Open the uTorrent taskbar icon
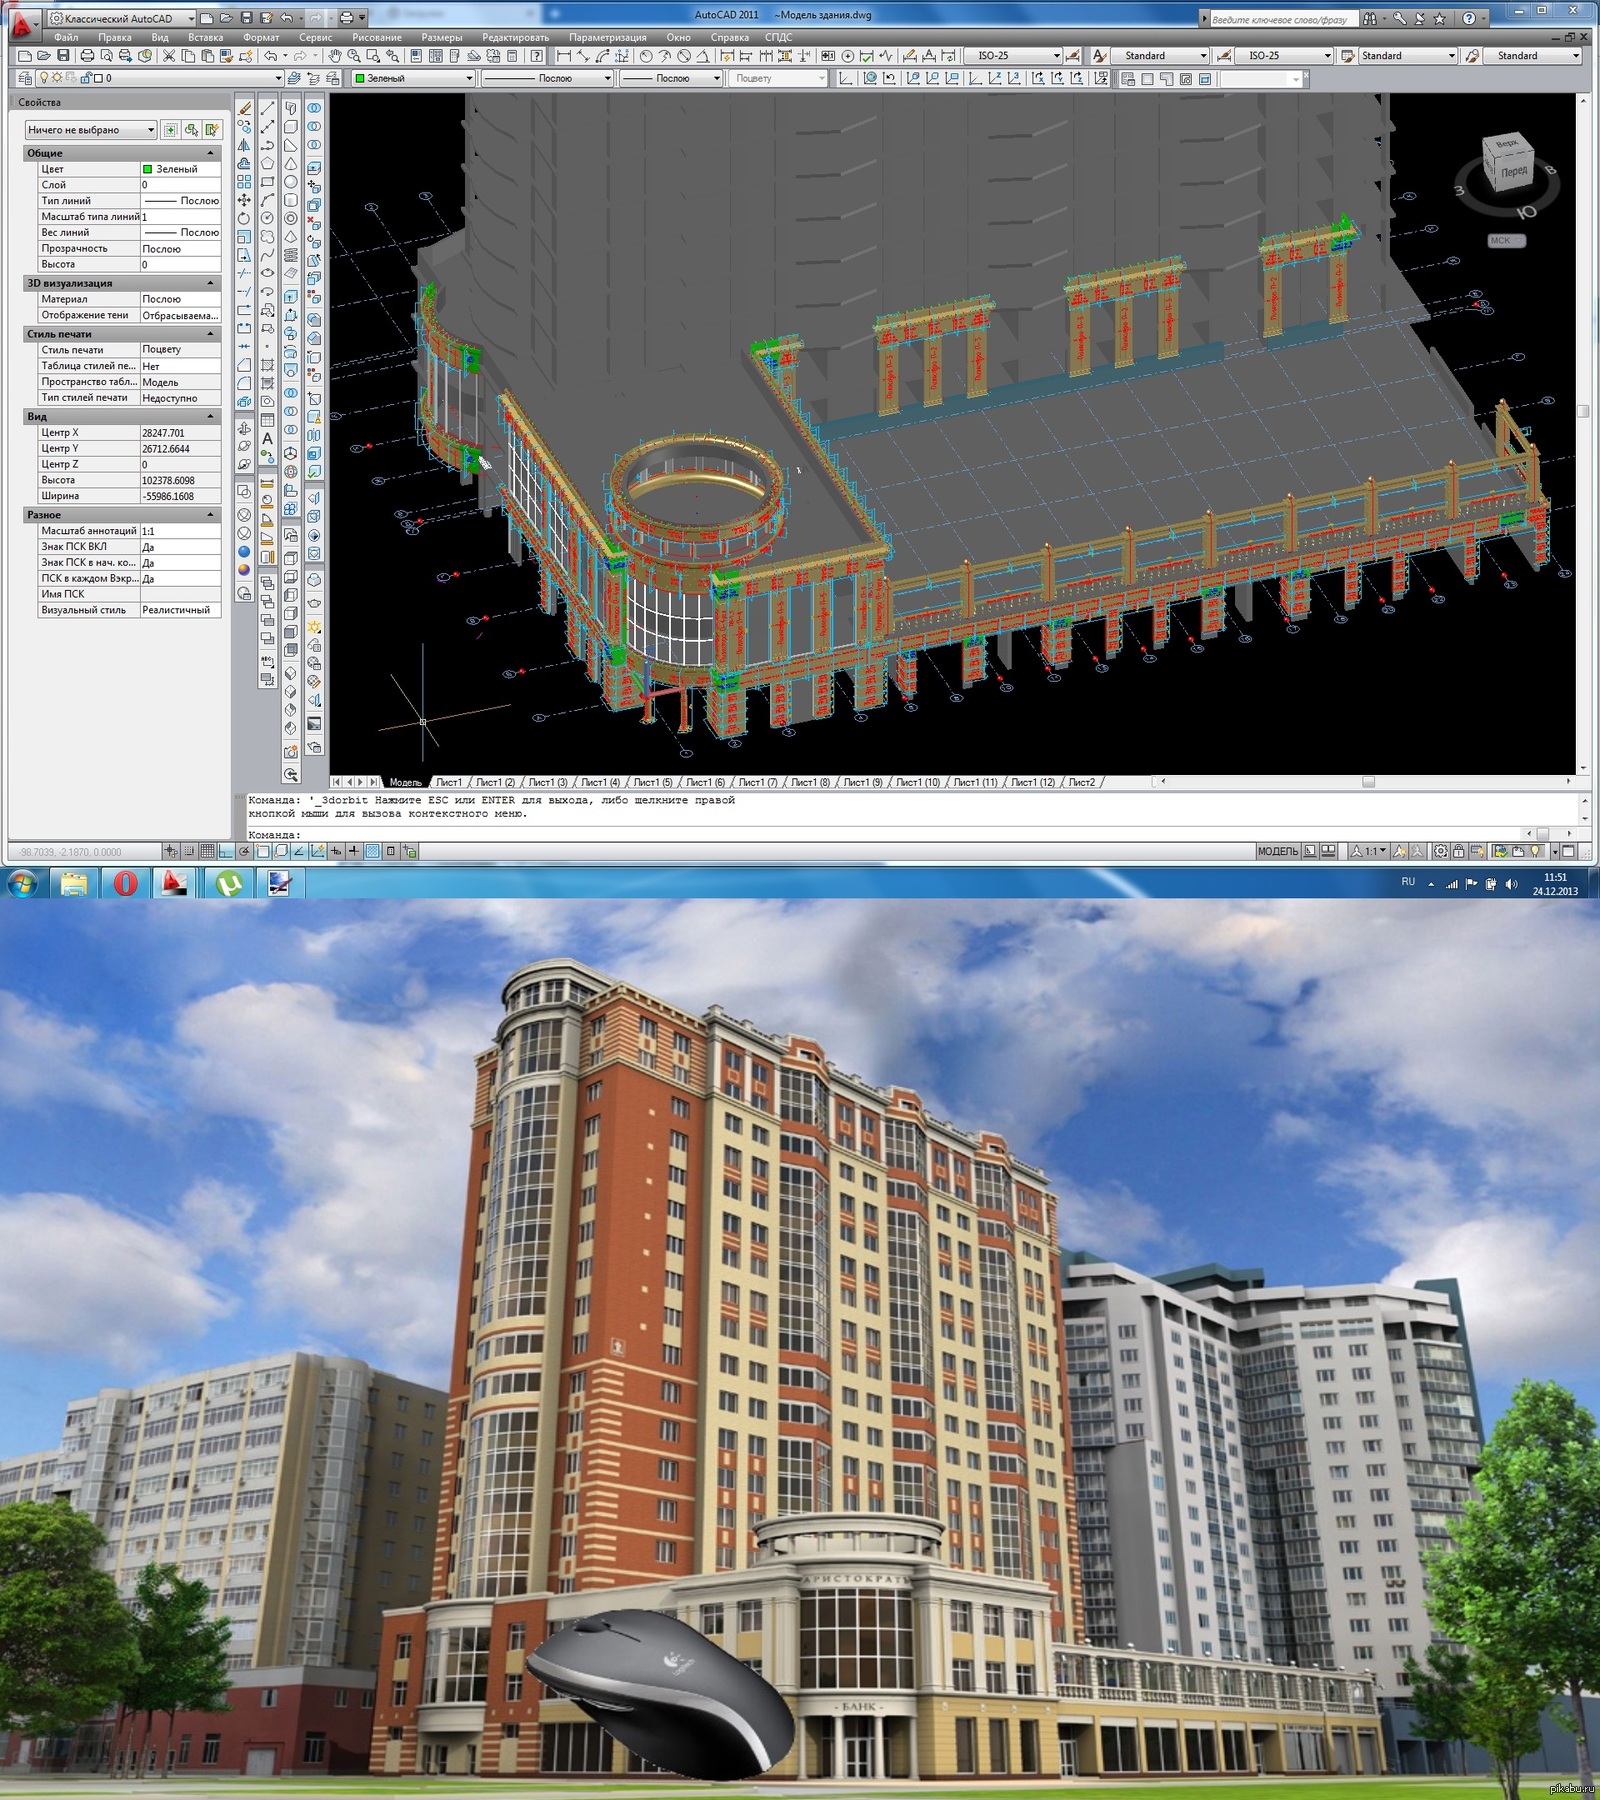Screen dimensions: 1600x1800 tap(230, 883)
